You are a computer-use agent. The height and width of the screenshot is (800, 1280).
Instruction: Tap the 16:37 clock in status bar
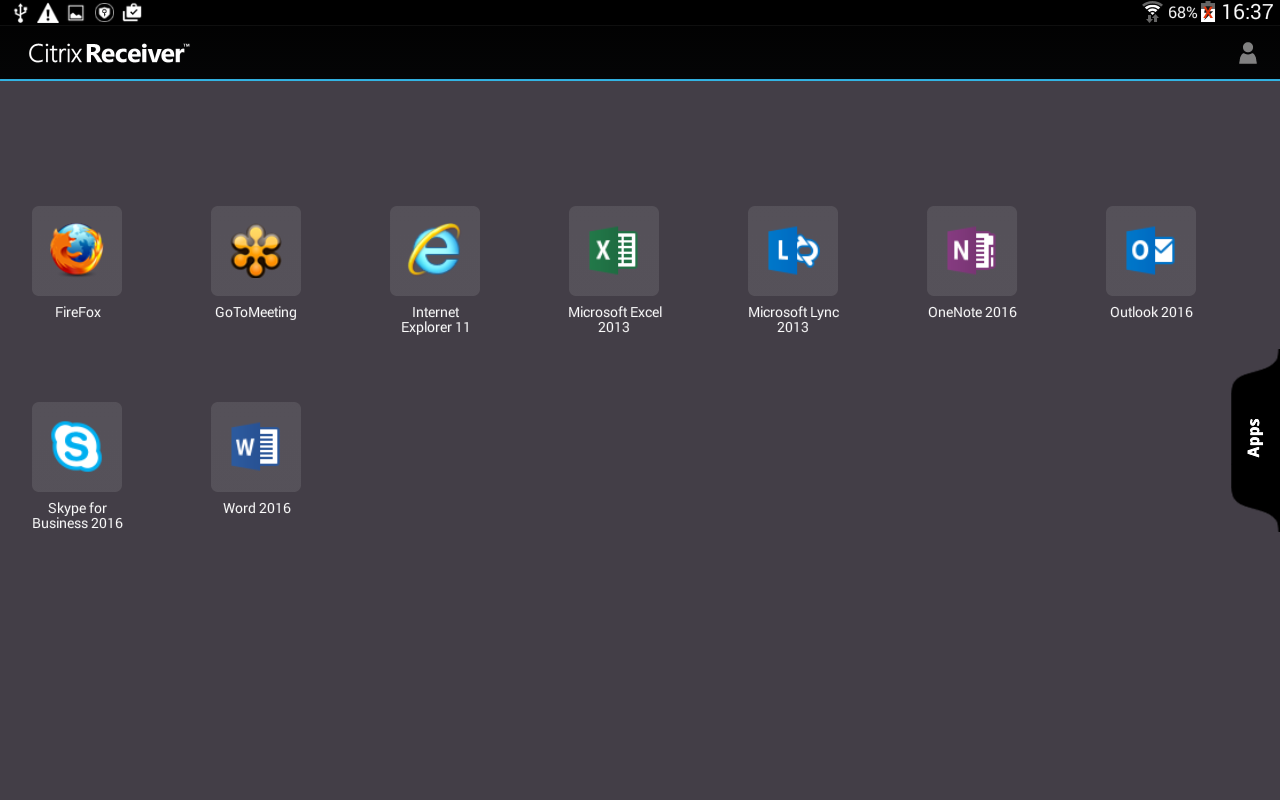tap(1247, 12)
